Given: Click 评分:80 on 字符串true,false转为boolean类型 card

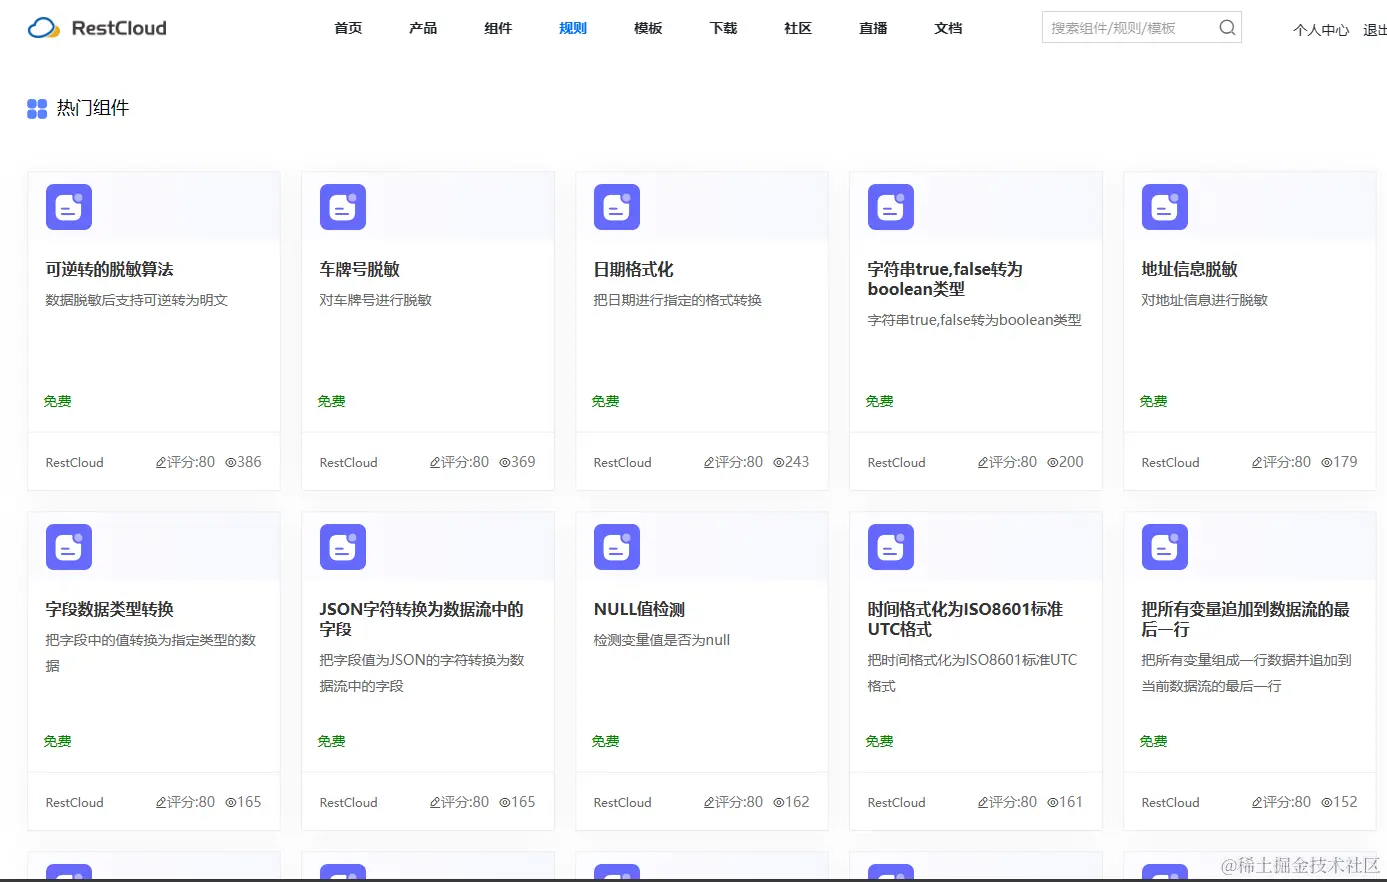Looking at the screenshot, I should 1013,462.
